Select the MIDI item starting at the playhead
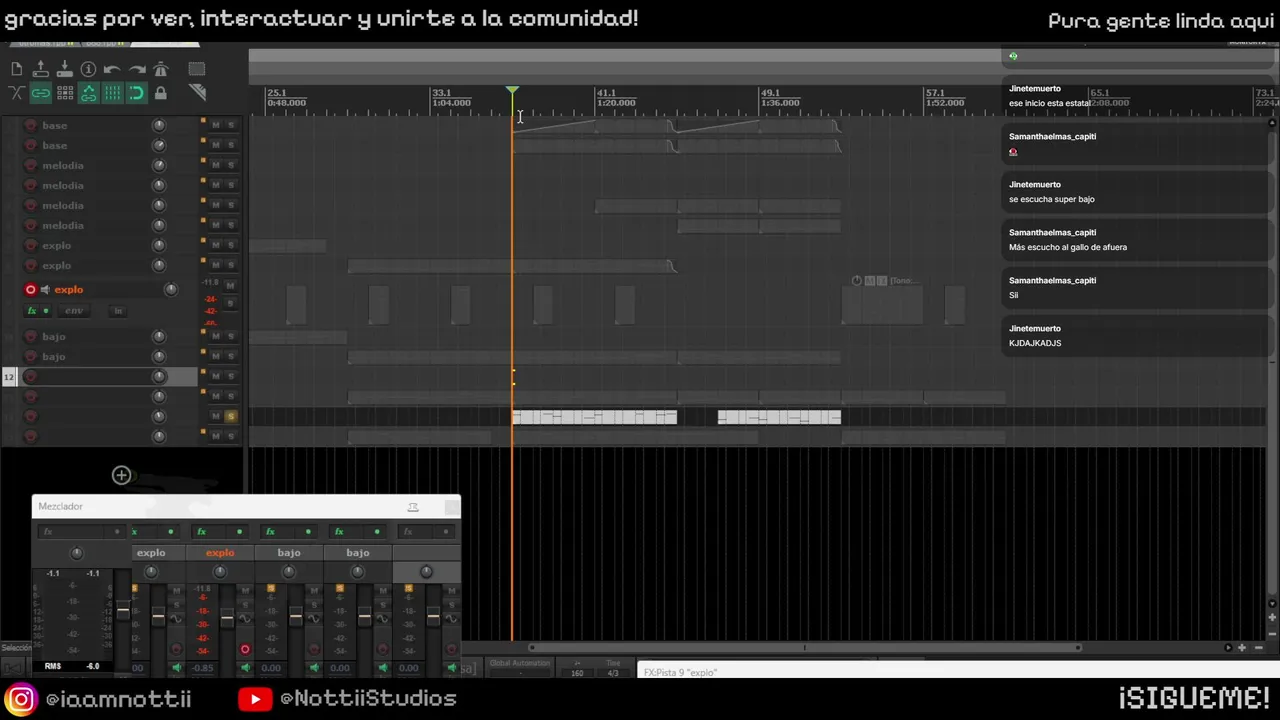Viewport: 1280px width, 720px height. (595, 417)
